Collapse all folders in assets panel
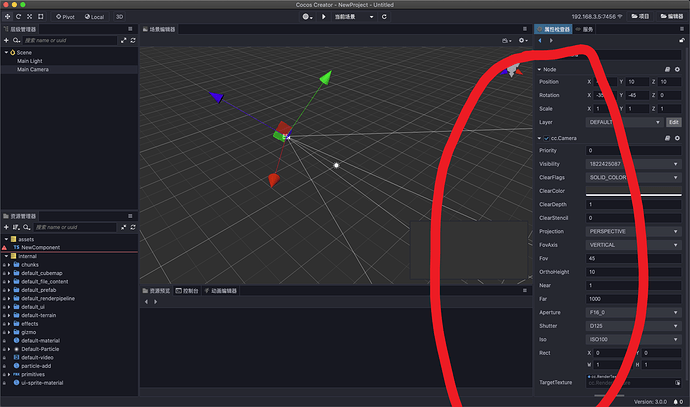The image size is (690, 407). (x=123, y=227)
